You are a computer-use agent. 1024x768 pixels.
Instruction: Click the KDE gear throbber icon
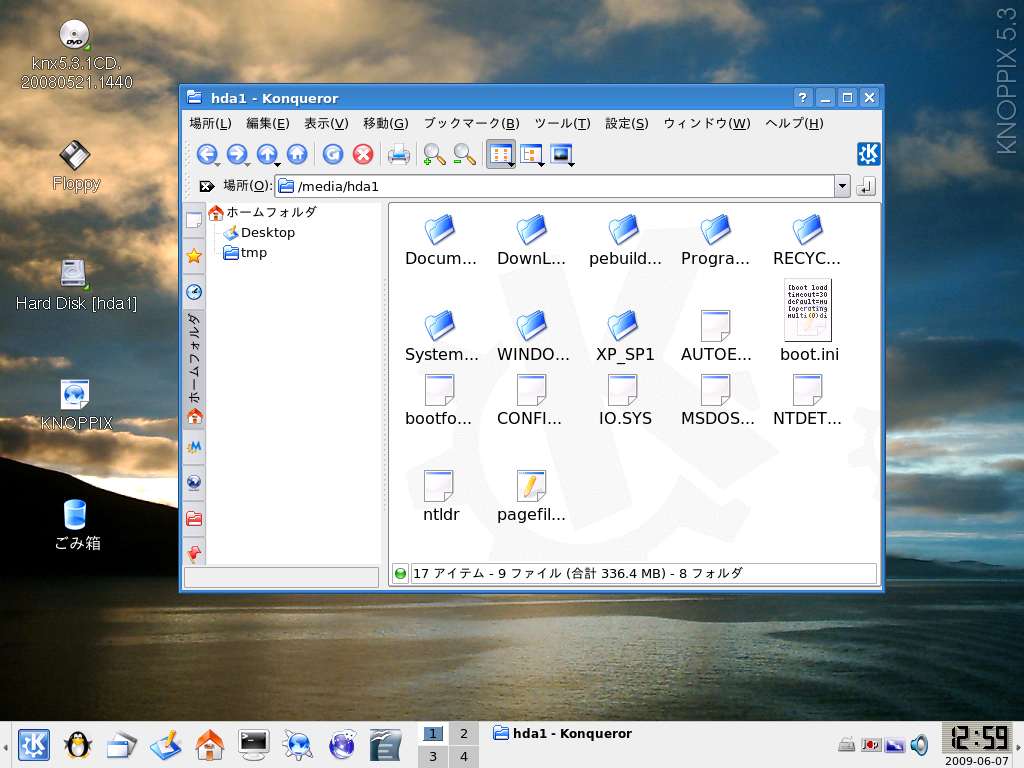pyautogui.click(x=869, y=154)
